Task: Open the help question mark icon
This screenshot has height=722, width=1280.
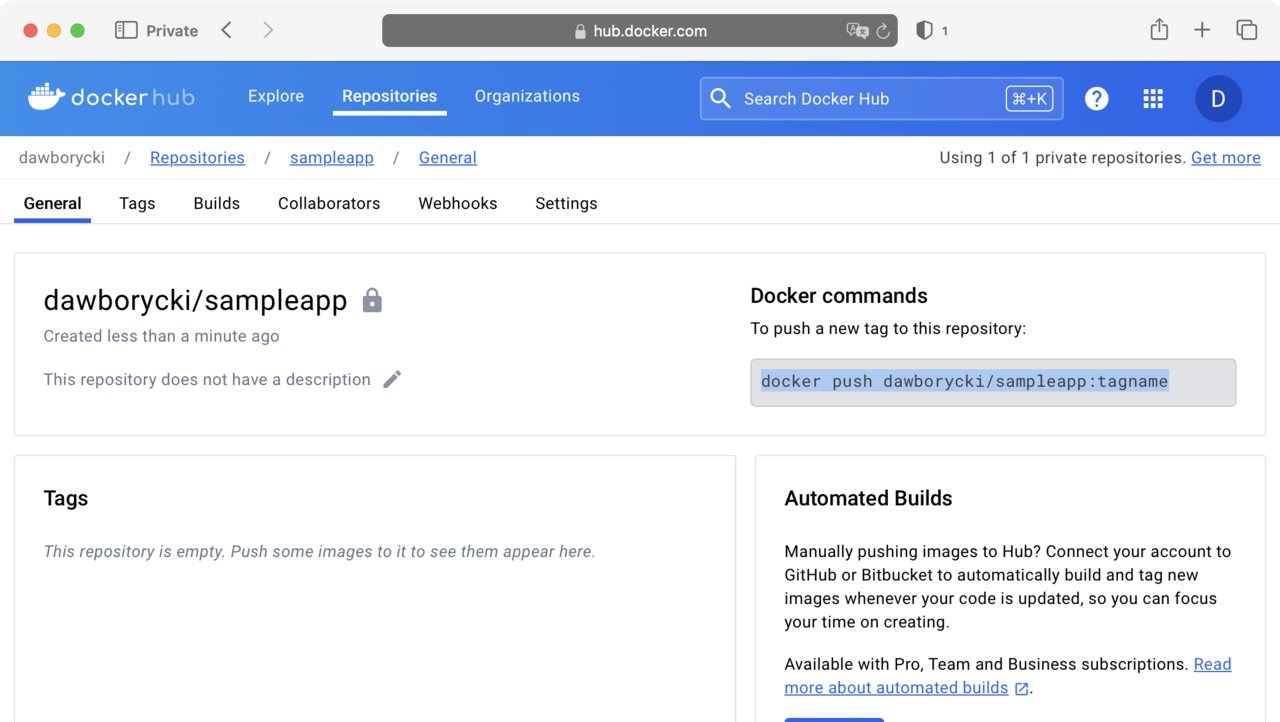Action: 1096,98
